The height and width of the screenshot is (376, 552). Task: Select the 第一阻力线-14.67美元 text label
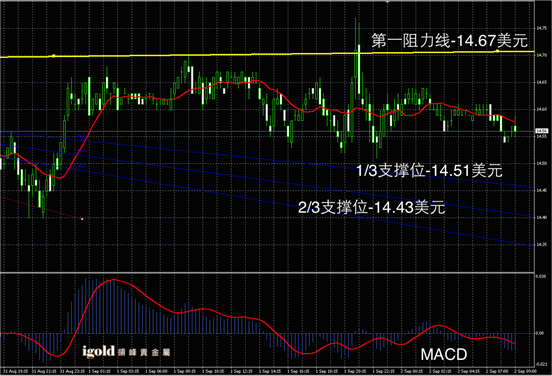[x=450, y=41]
